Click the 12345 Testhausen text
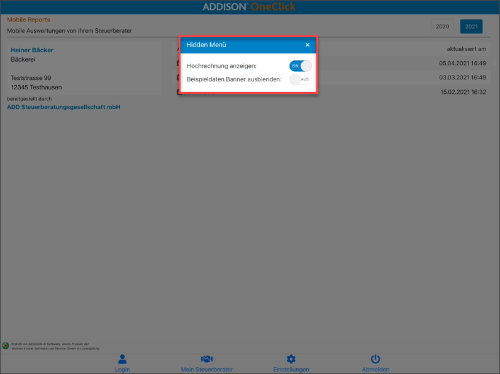Viewport: 500px width, 374px height. coord(36,87)
